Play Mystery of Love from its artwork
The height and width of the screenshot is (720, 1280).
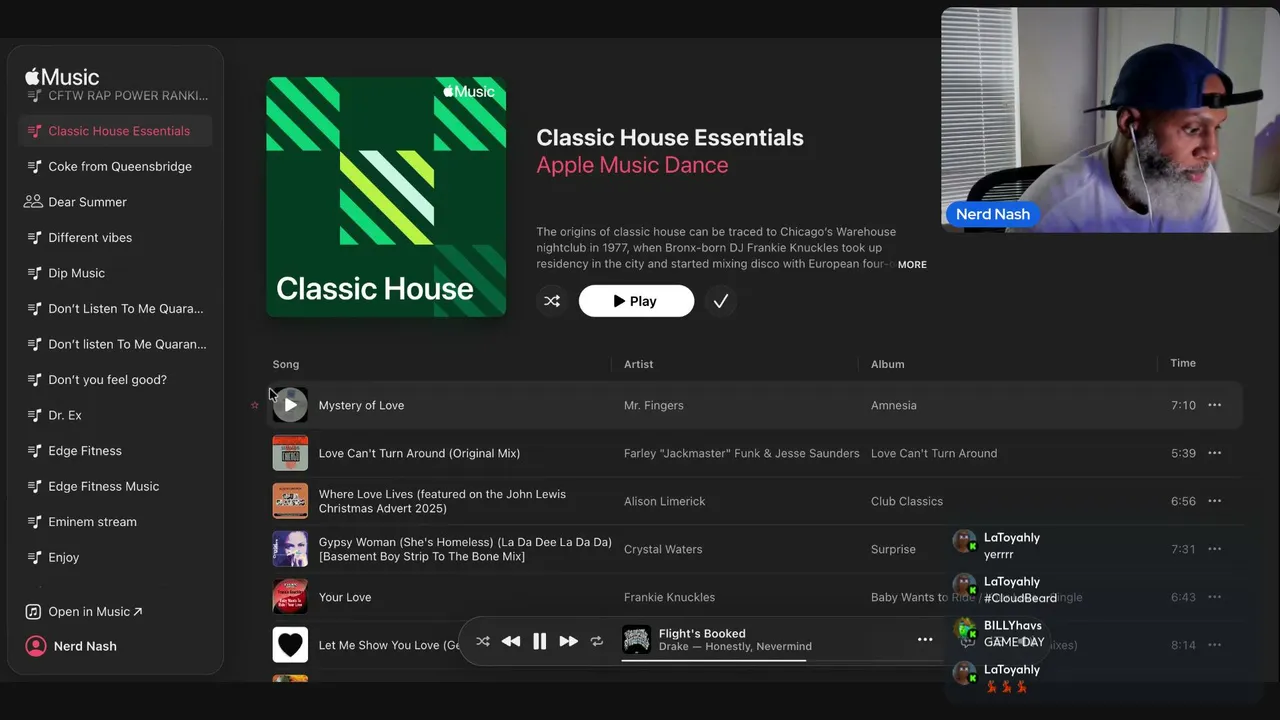coord(290,405)
